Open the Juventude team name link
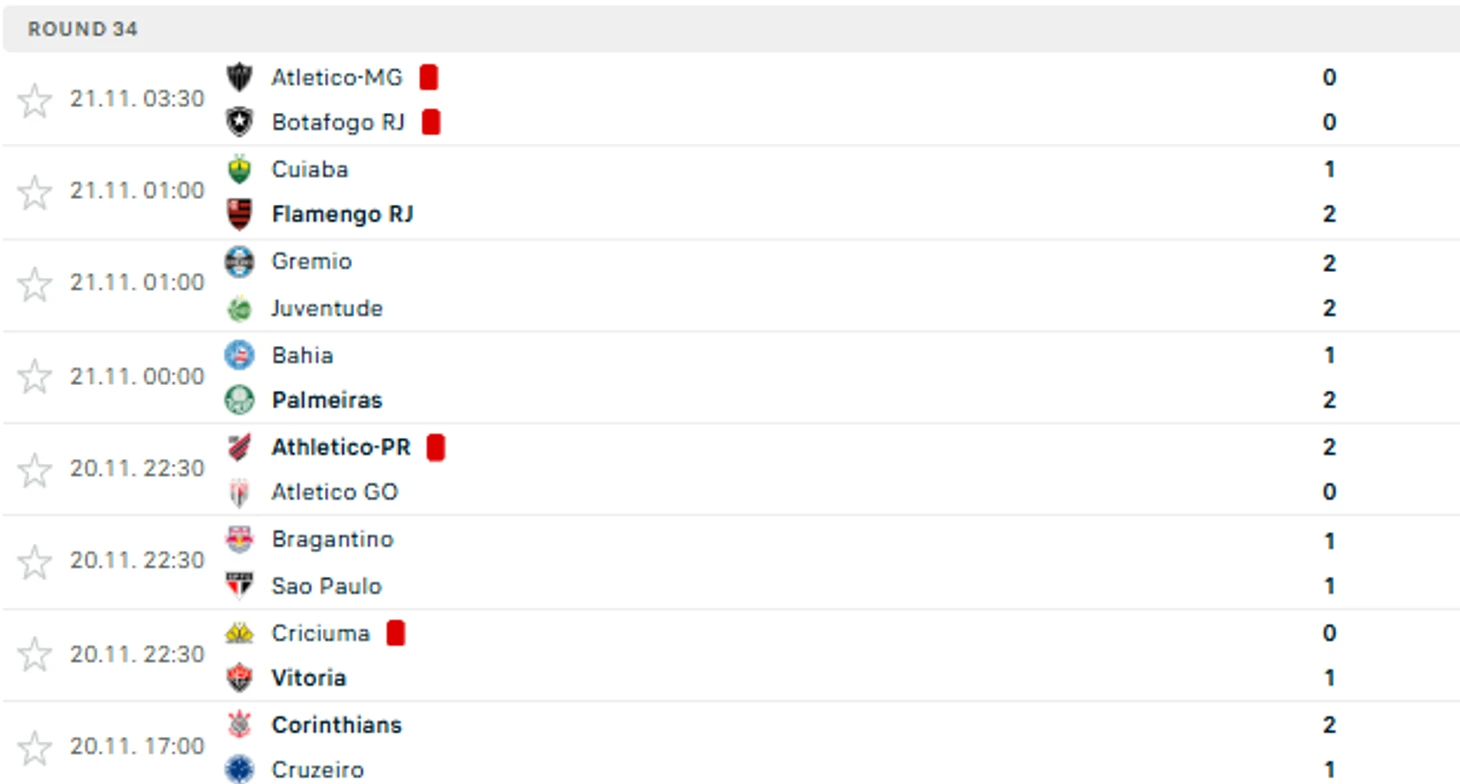Screen dimensions: 1460x784 [327, 308]
